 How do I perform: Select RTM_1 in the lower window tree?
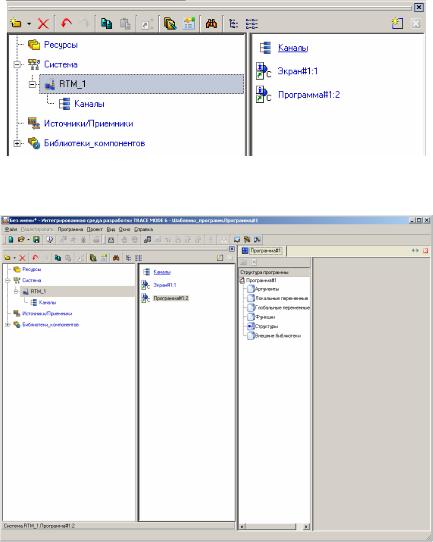pyautogui.click(x=77, y=291)
